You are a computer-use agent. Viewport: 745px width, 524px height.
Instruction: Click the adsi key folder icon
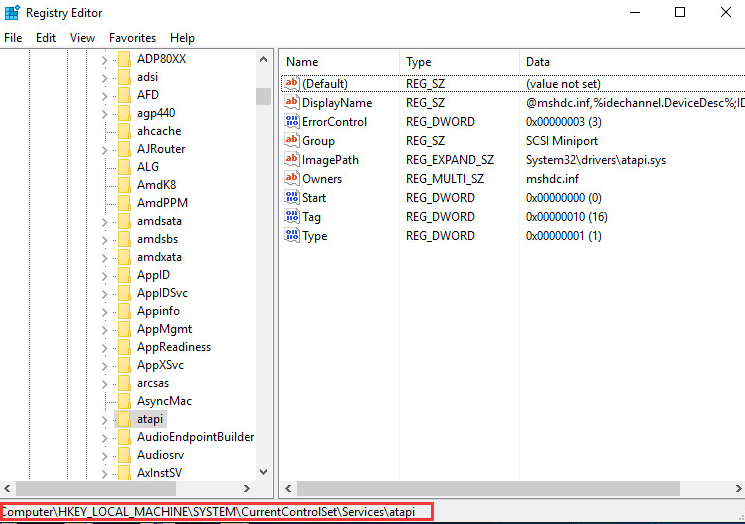[x=124, y=77]
